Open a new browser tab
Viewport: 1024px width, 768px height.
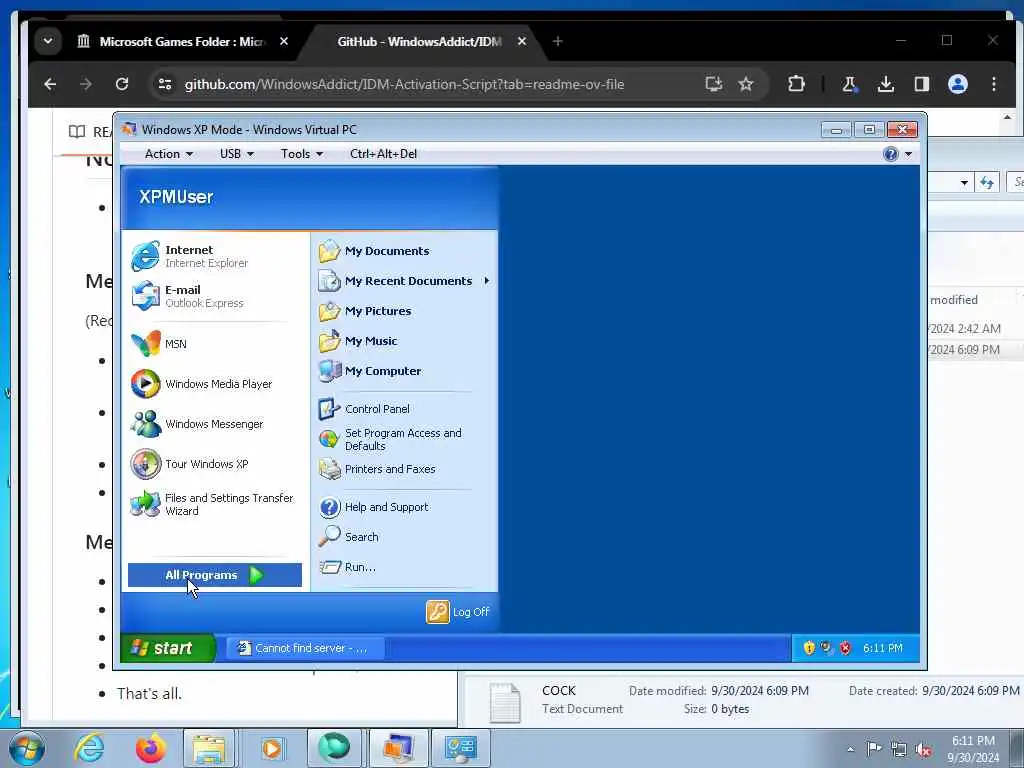click(557, 41)
